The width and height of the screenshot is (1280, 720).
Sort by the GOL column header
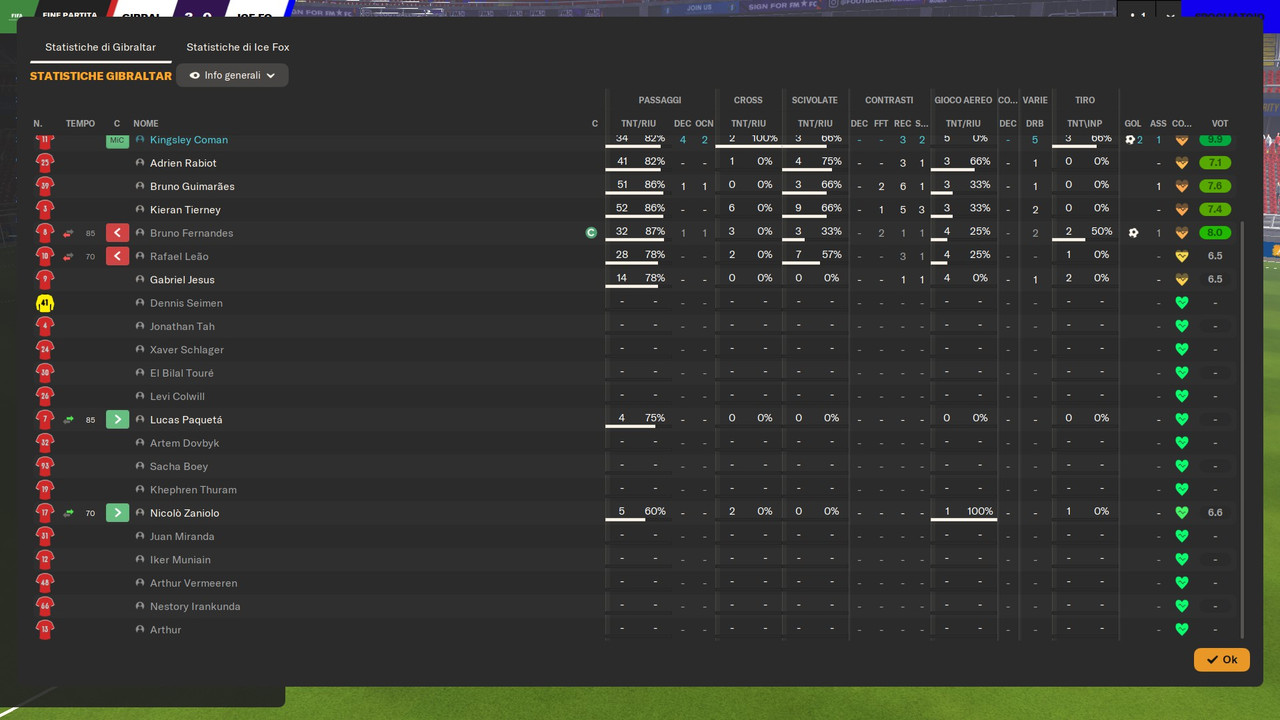coord(1133,124)
